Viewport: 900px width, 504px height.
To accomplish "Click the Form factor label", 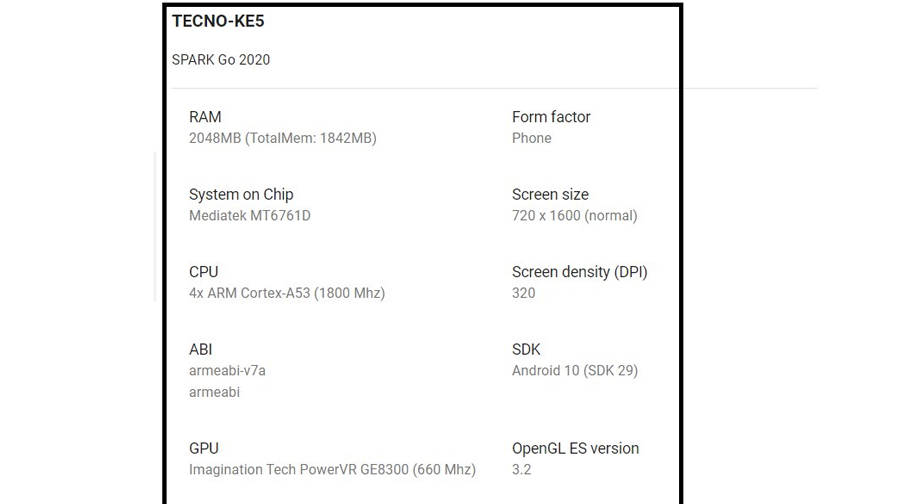I will (551, 117).
